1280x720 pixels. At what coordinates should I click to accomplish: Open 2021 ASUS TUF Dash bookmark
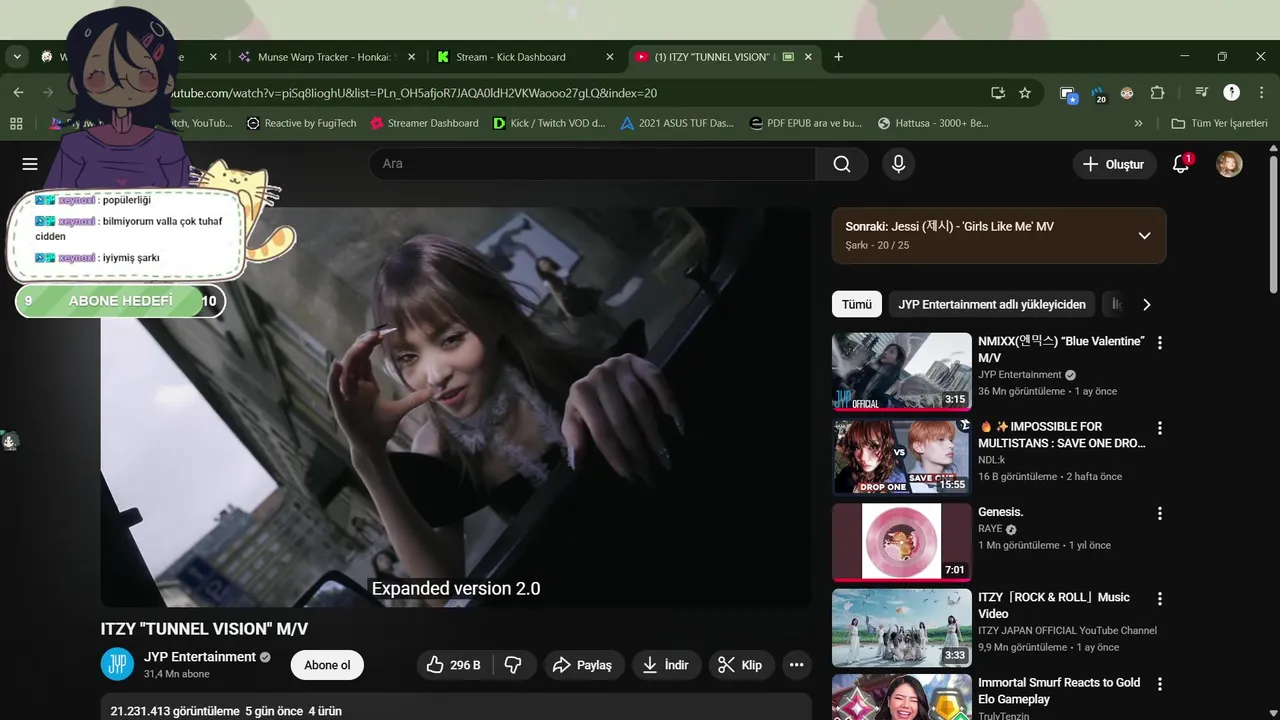[677, 123]
